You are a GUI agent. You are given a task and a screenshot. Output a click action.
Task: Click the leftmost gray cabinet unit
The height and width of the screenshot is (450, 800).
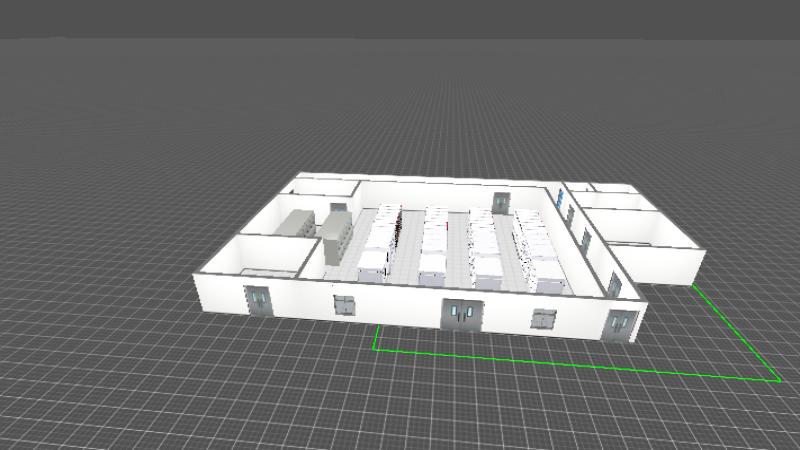click(295, 224)
